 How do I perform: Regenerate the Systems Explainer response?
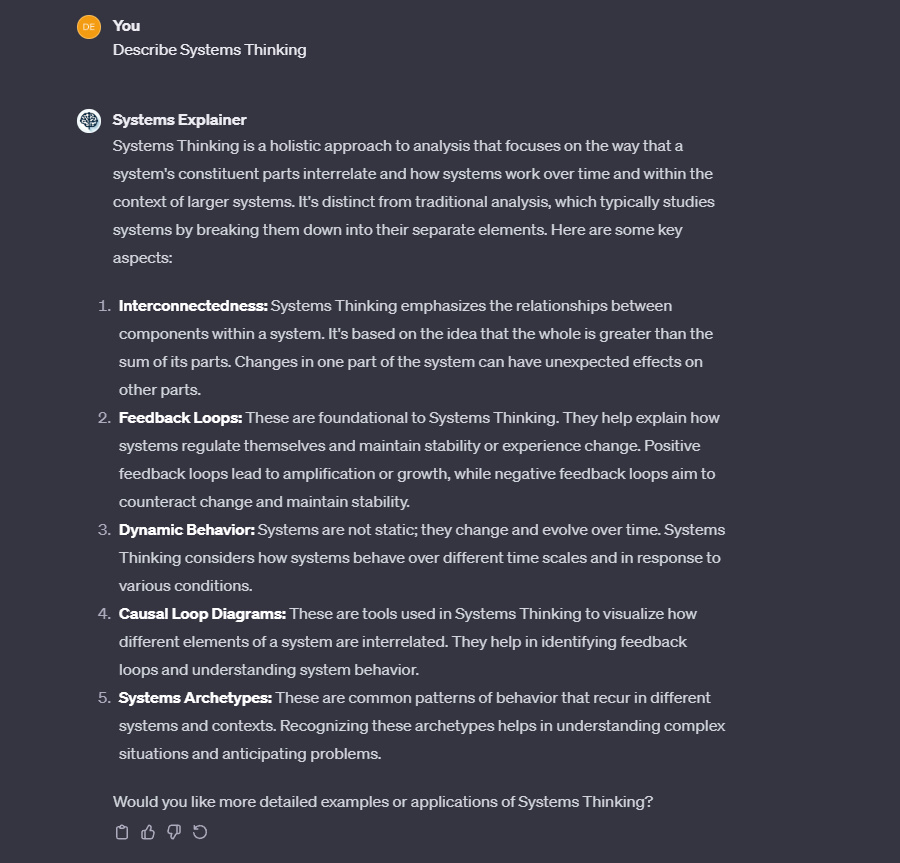200,832
